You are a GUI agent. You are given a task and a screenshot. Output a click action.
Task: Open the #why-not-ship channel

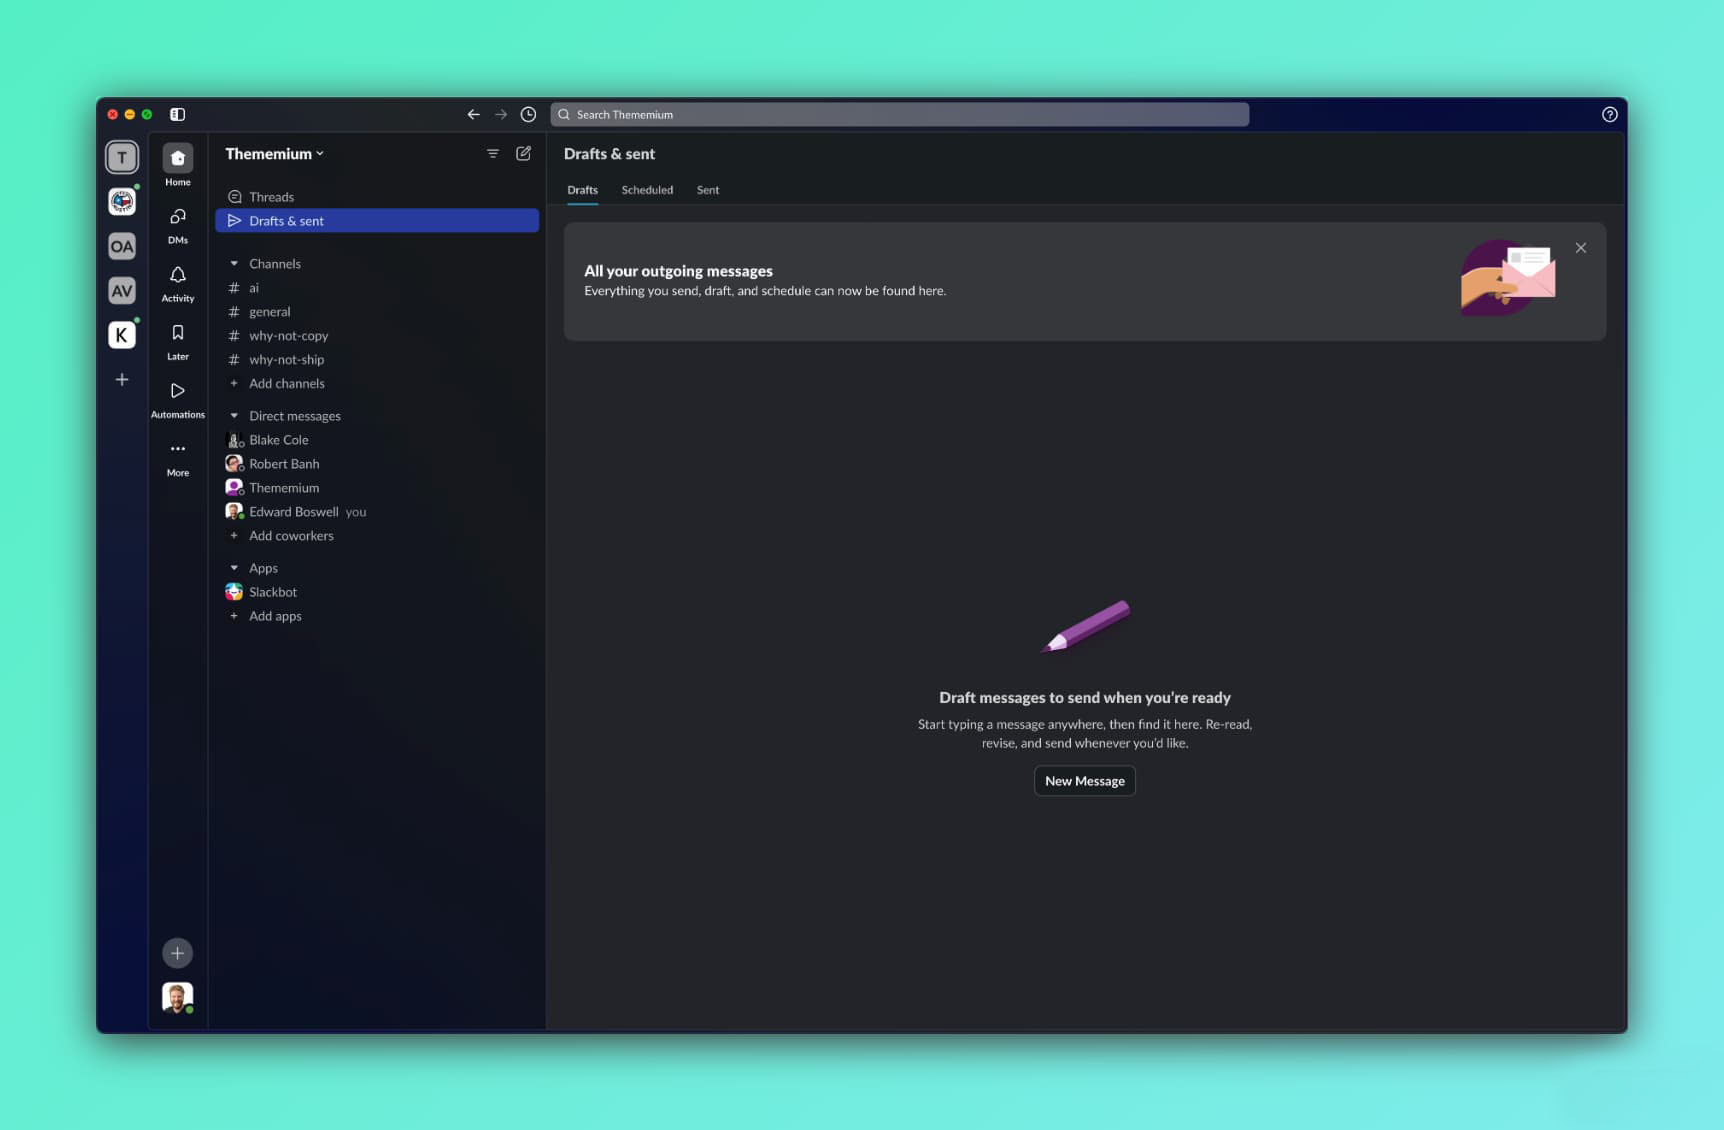[377, 360]
